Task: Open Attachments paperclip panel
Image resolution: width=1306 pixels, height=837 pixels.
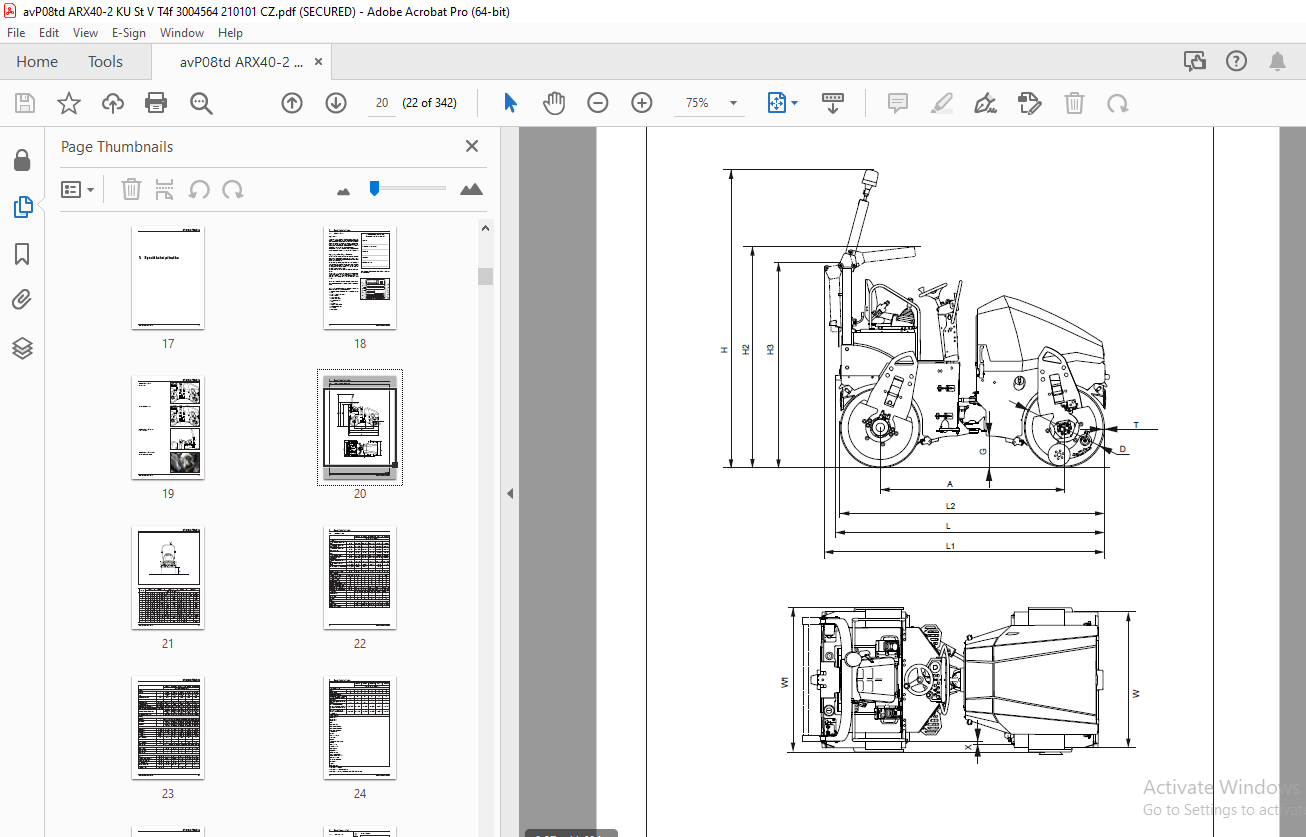Action: click(22, 300)
